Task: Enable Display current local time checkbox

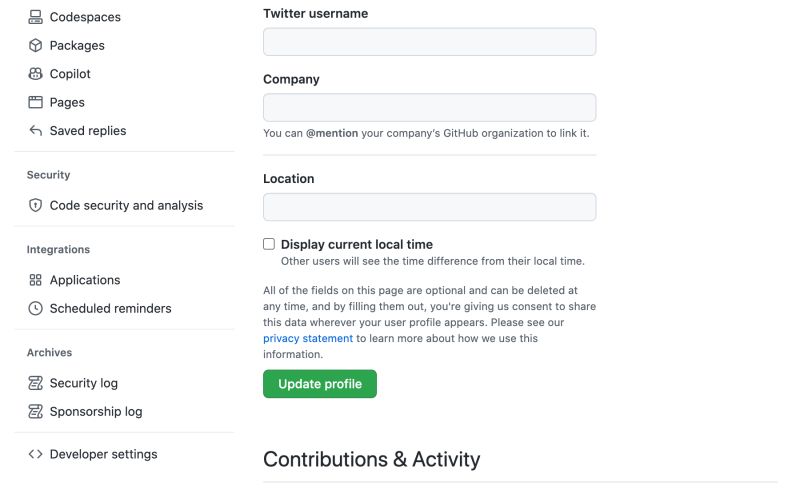Action: [x=269, y=244]
